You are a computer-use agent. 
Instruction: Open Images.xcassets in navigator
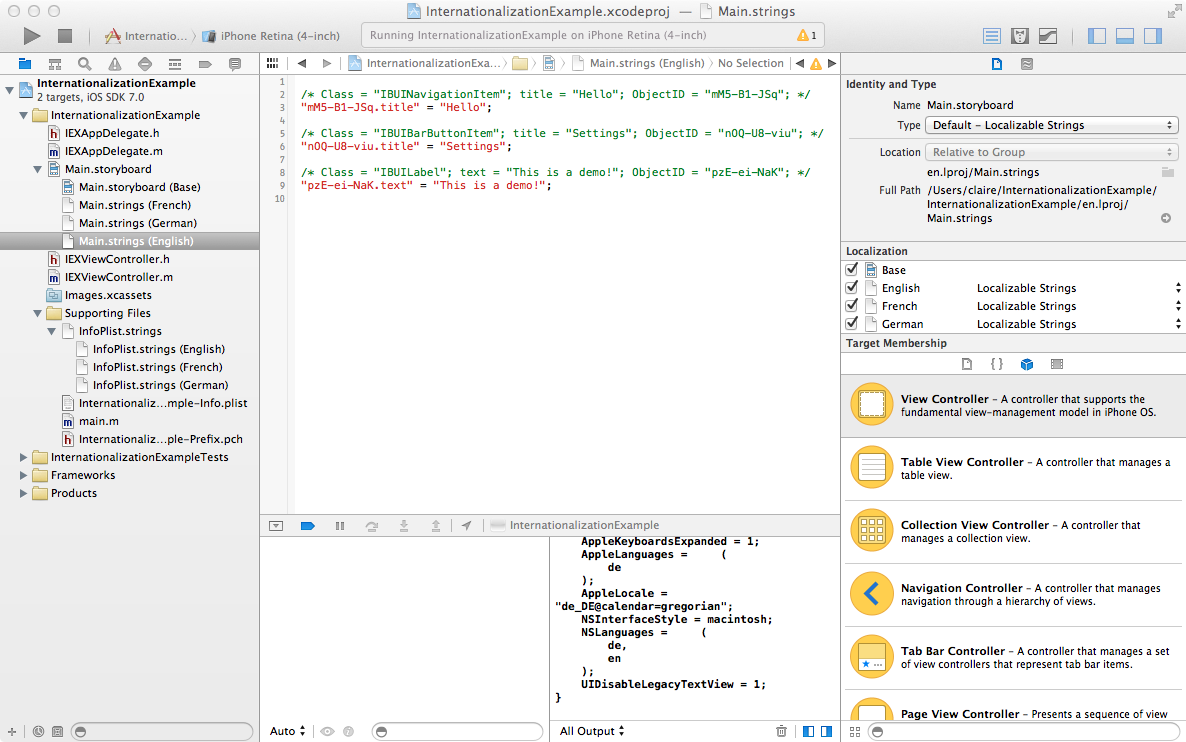pyautogui.click(x=107, y=295)
